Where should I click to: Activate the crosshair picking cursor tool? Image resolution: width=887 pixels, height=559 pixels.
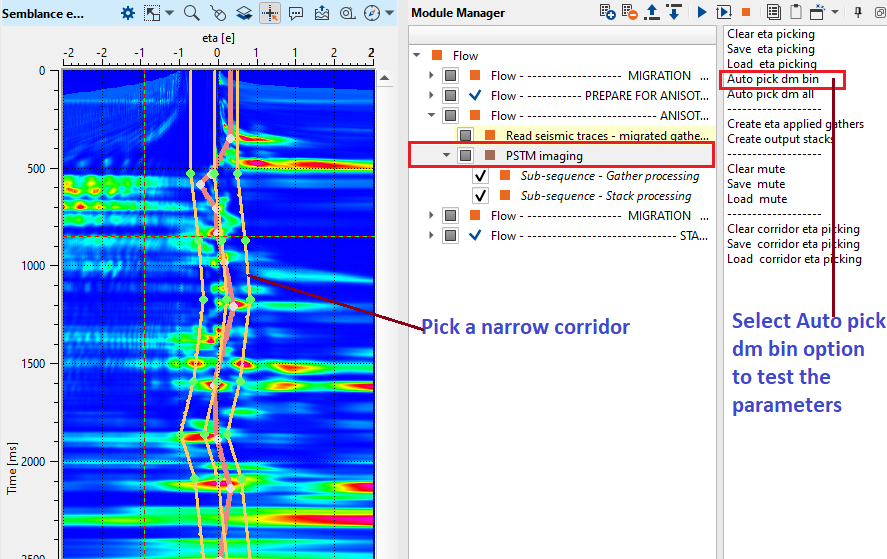[269, 13]
